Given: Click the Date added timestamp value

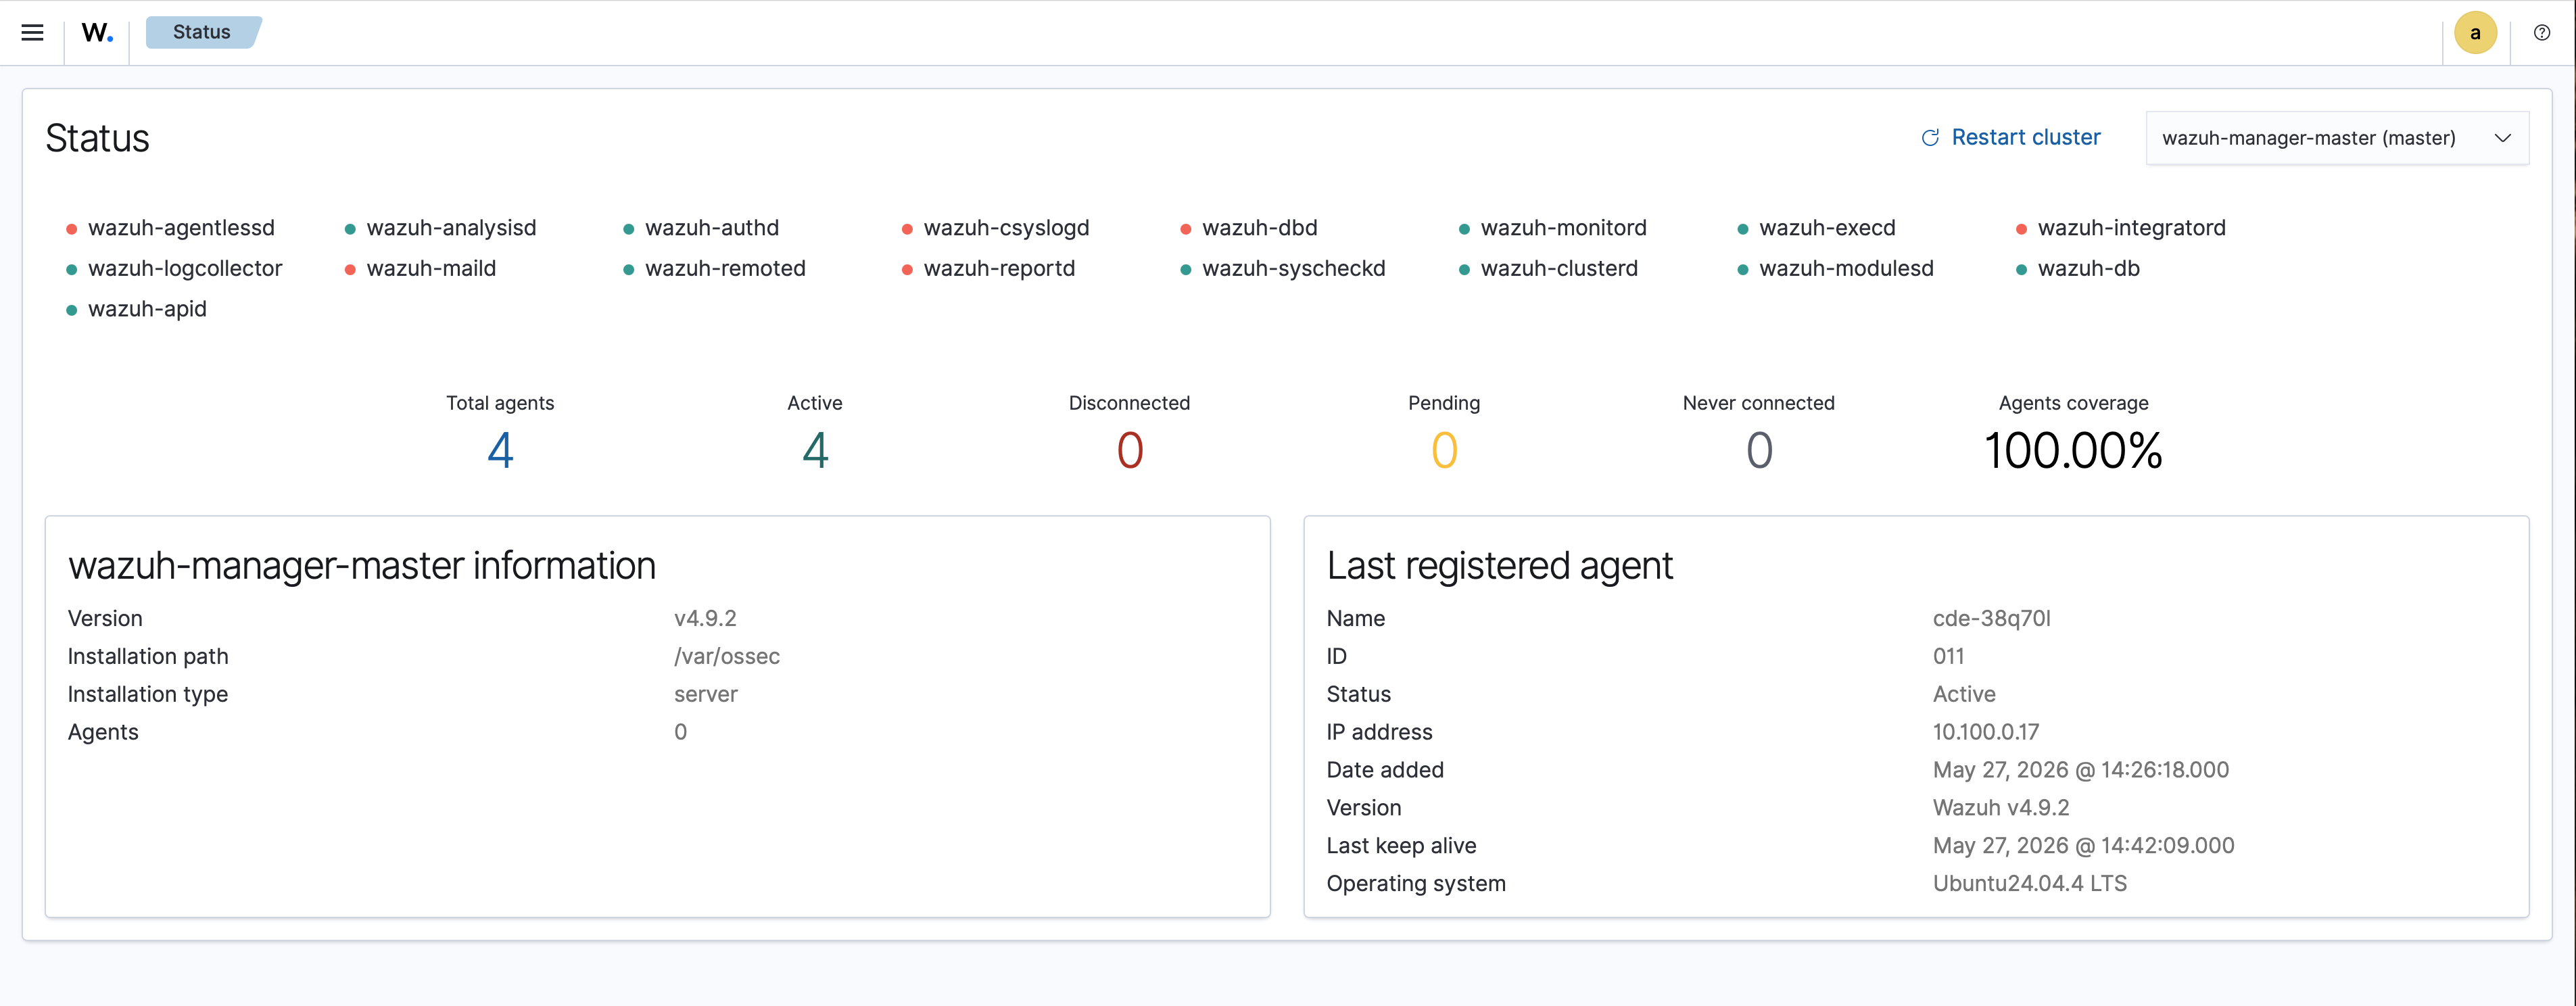Looking at the screenshot, I should point(2080,770).
